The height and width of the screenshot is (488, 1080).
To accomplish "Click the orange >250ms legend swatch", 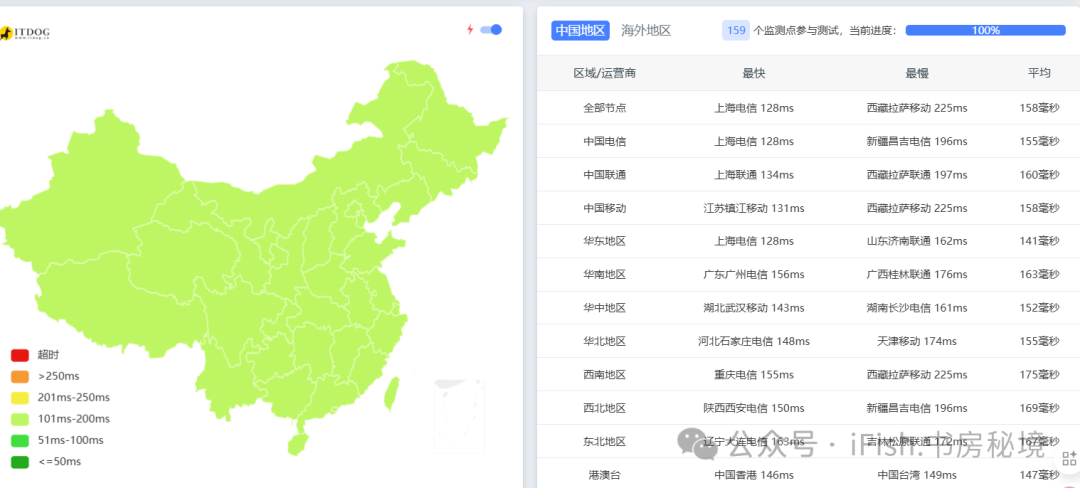I will point(20,376).
